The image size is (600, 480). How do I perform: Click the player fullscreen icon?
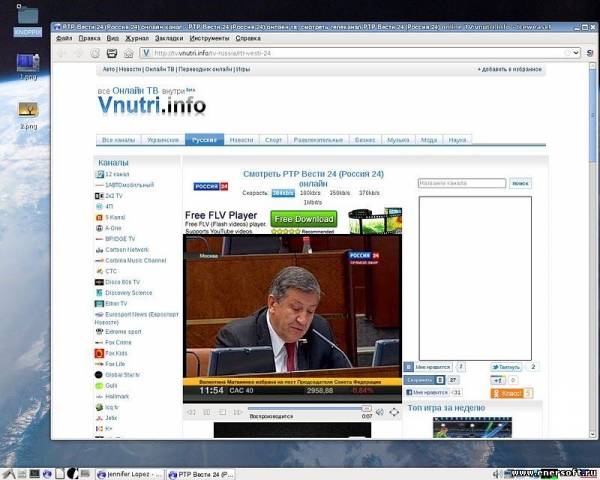pos(394,412)
